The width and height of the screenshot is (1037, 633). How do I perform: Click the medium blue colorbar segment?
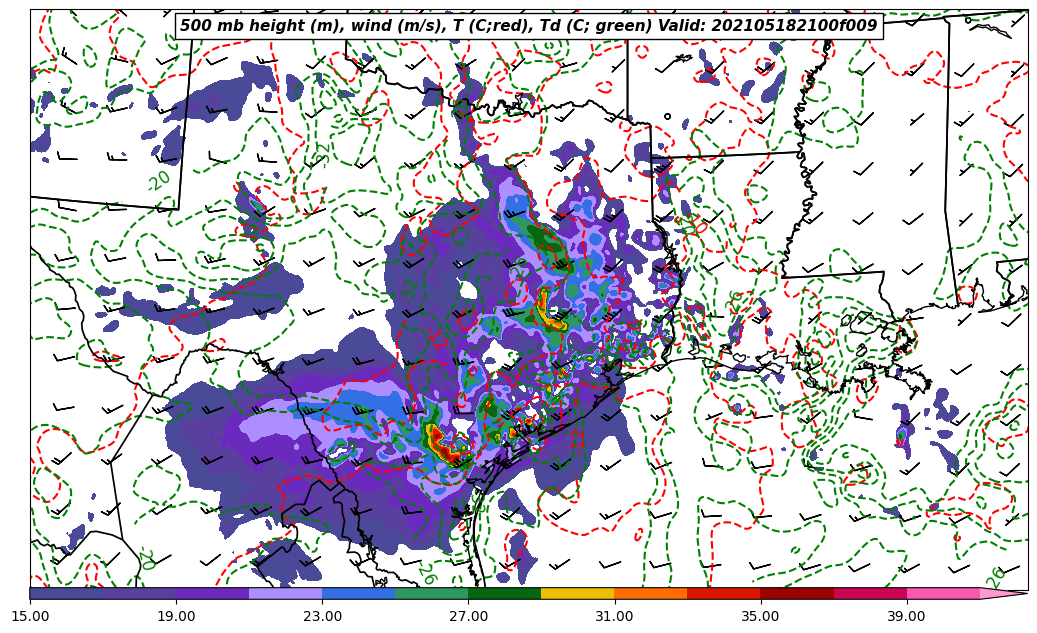358,593
